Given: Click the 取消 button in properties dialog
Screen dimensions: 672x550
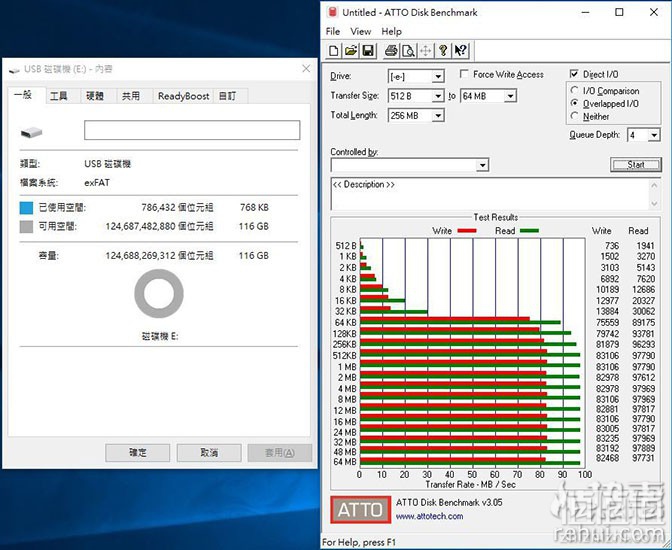Looking at the screenshot, I should (209, 453).
